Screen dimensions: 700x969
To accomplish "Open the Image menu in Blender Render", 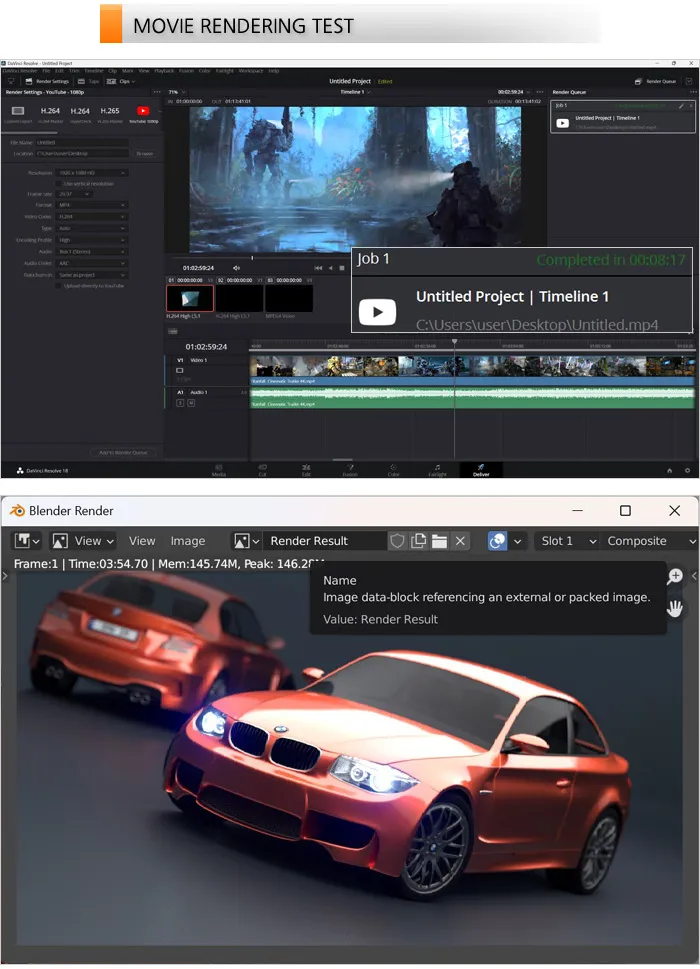I will click(188, 541).
